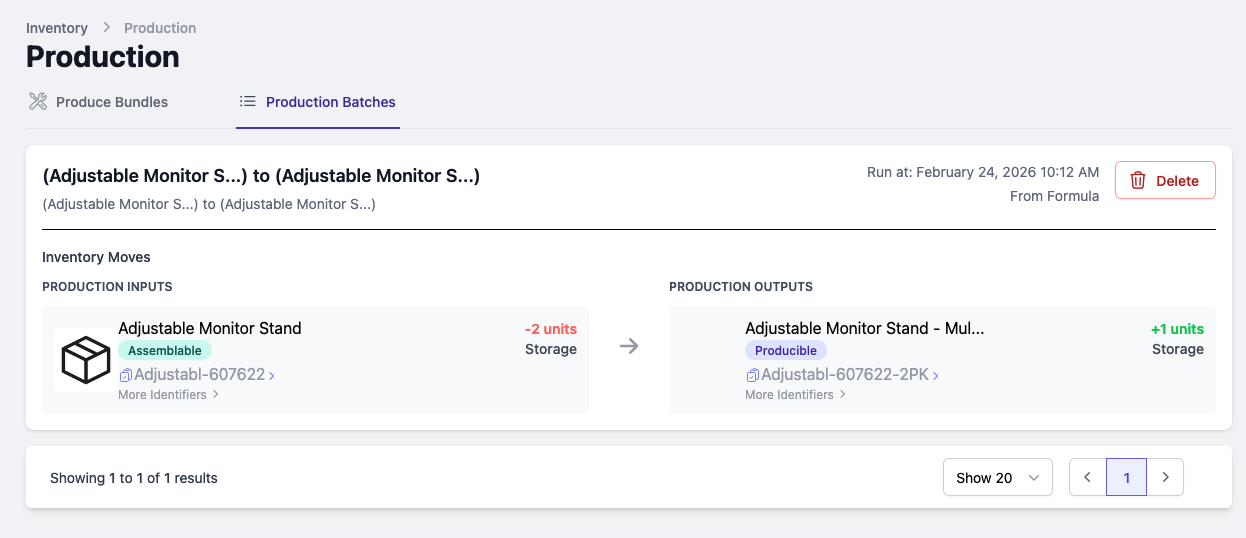Copy the Adjustabl-607622 SKU icon
This screenshot has height=538, width=1246.
126,376
